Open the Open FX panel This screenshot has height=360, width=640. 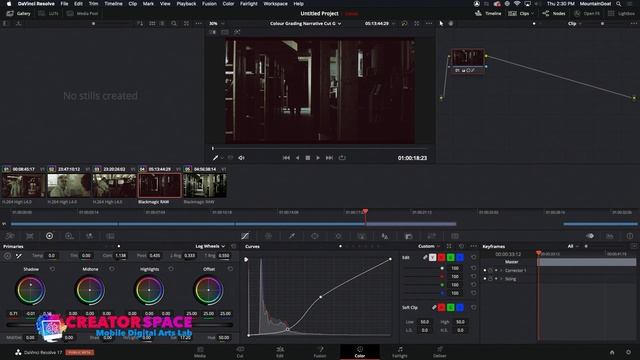point(587,13)
